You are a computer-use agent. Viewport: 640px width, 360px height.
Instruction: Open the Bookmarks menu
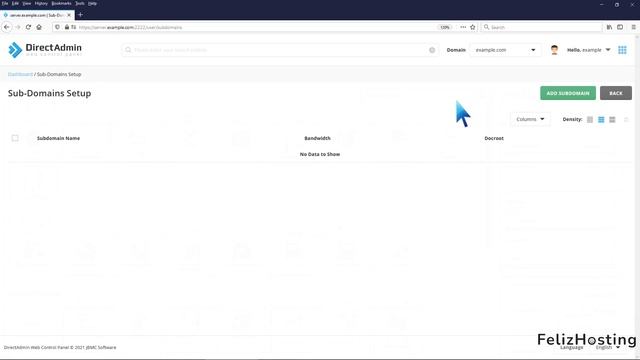click(61, 3)
